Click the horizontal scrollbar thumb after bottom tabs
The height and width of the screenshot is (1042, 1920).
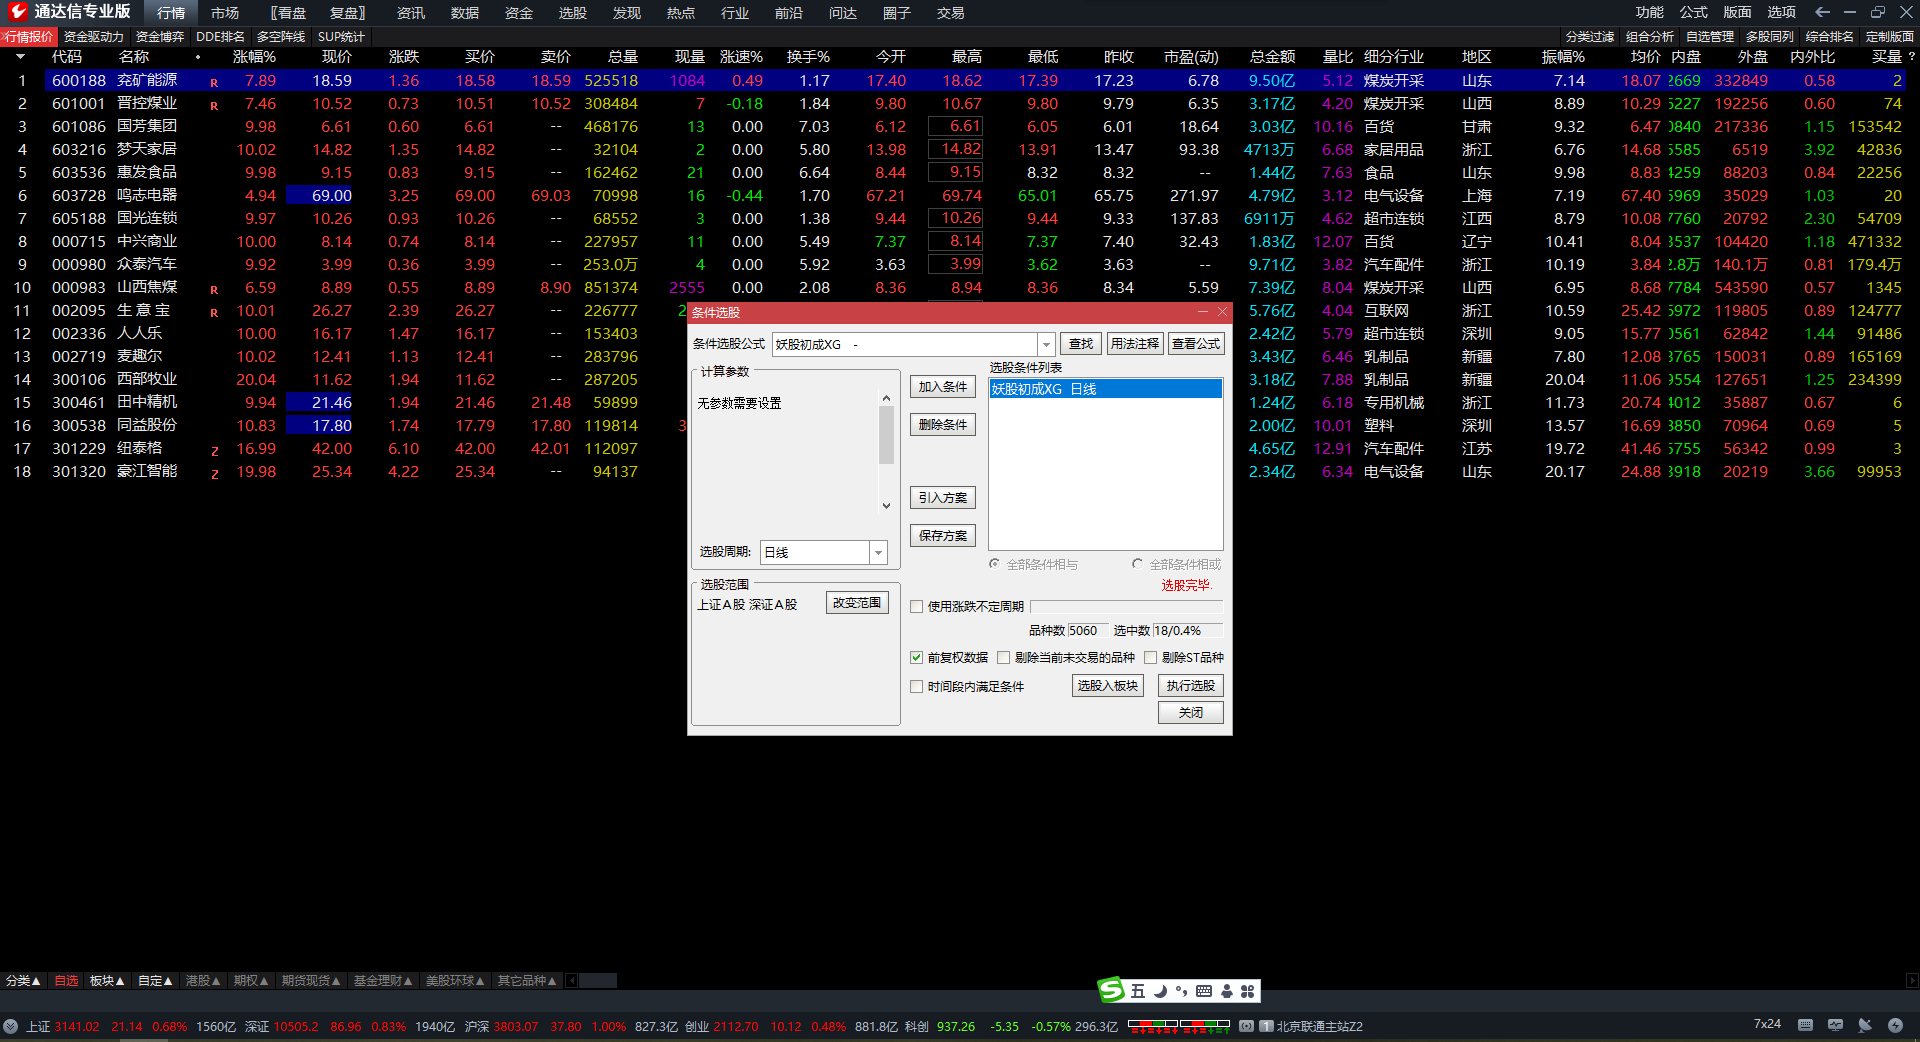tap(598, 981)
